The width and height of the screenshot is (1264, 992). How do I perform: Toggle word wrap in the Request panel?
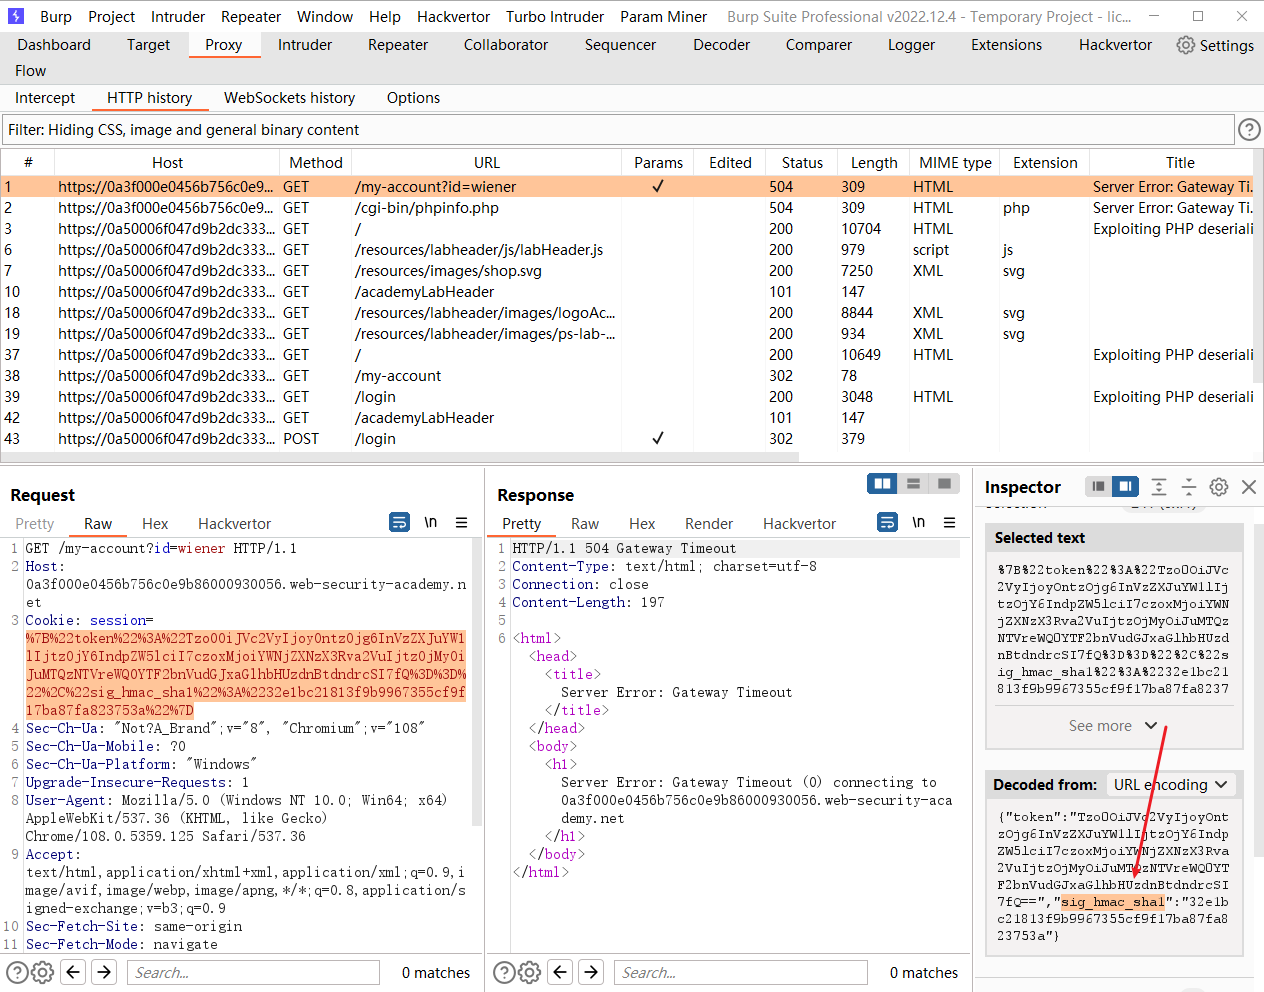(399, 522)
